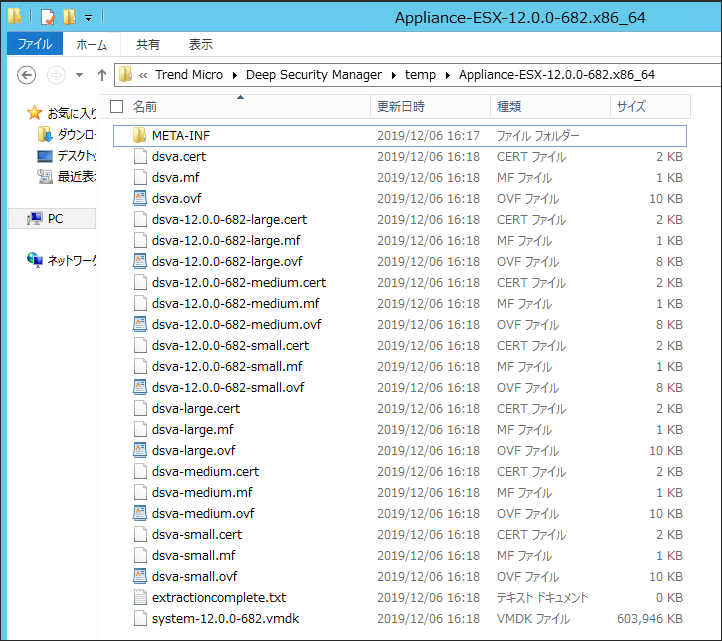Click the Properties icon in quick access toolbar
The image size is (722, 641).
[46, 17]
